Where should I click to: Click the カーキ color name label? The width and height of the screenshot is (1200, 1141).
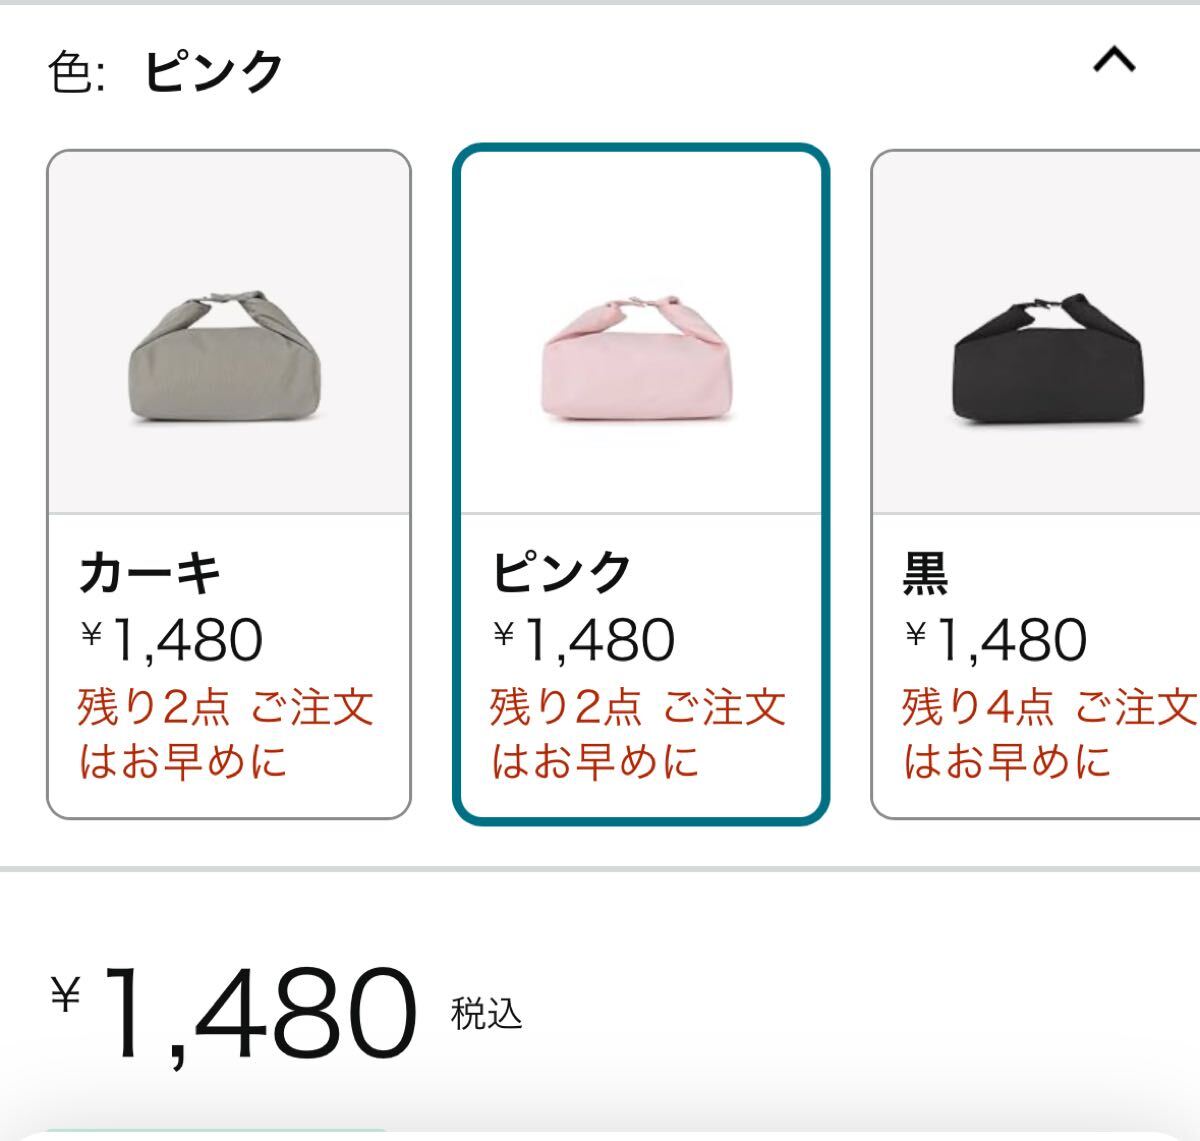tap(150, 573)
